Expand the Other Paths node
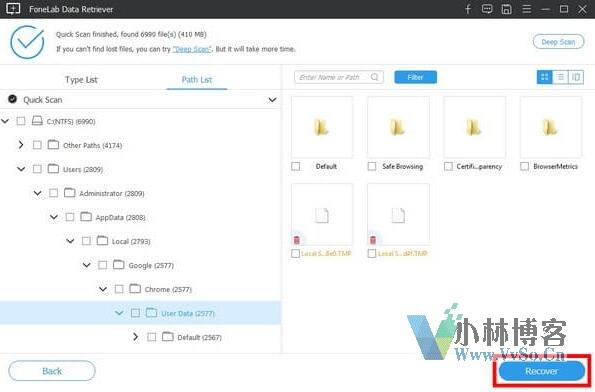595x392 pixels. [x=21, y=145]
